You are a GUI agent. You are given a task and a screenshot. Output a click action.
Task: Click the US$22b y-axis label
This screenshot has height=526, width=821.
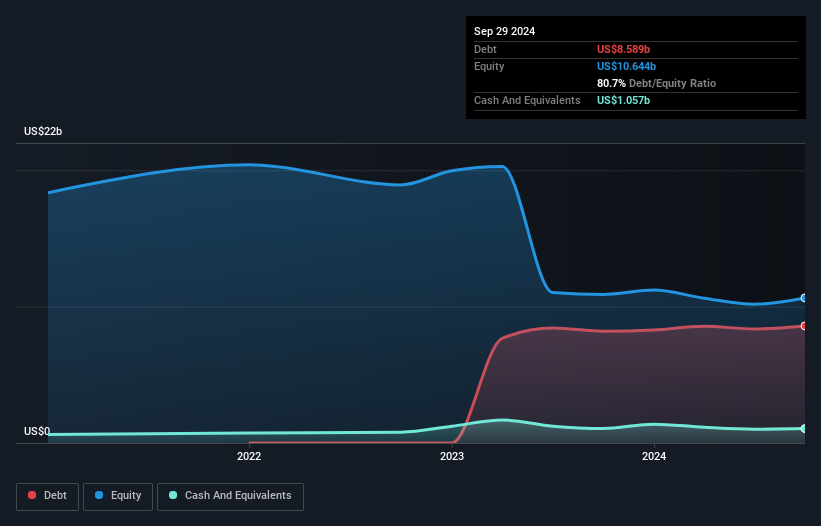[43, 131]
